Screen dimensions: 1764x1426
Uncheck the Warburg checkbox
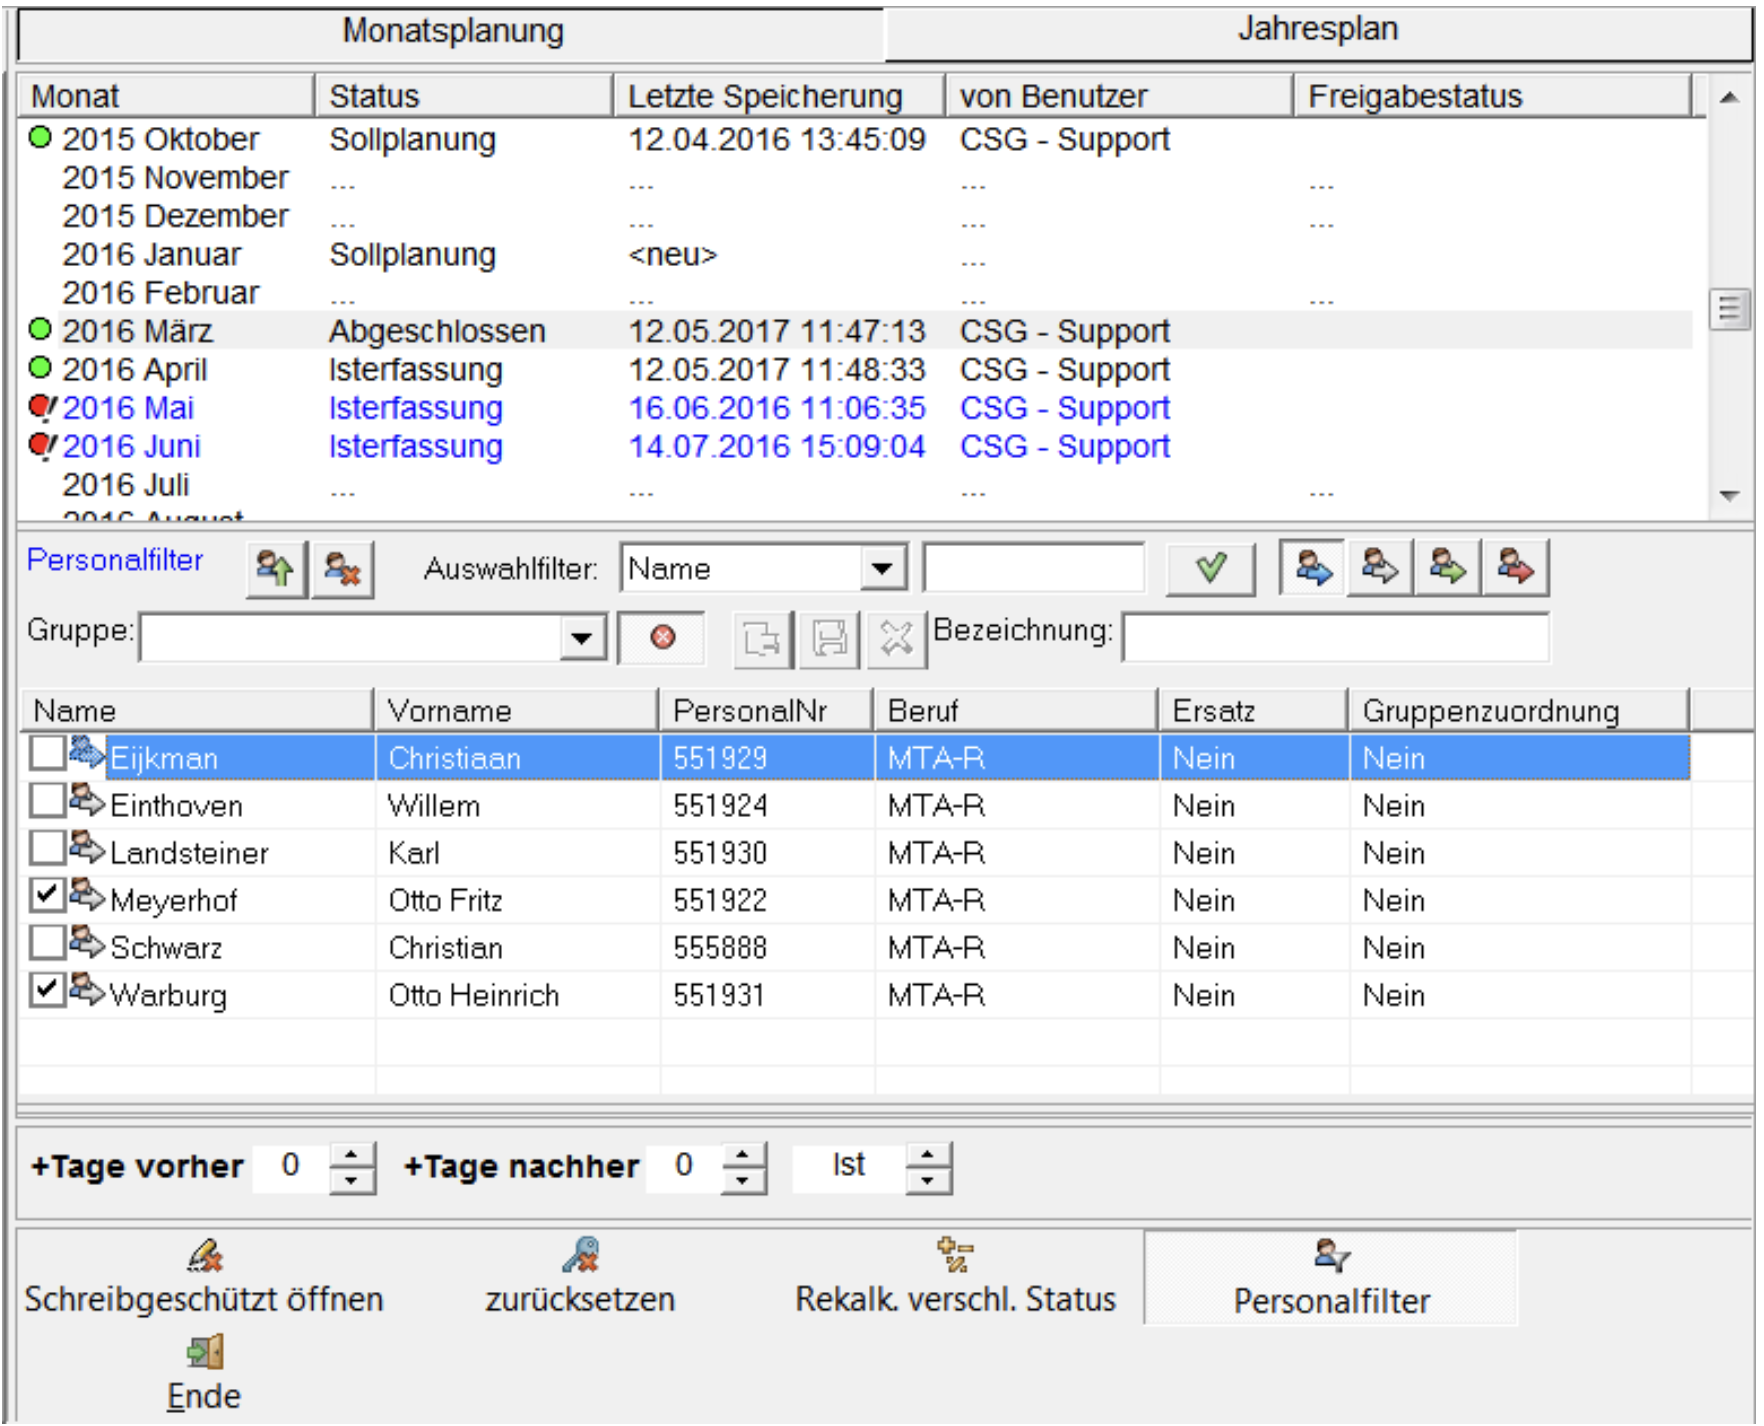coord(47,989)
